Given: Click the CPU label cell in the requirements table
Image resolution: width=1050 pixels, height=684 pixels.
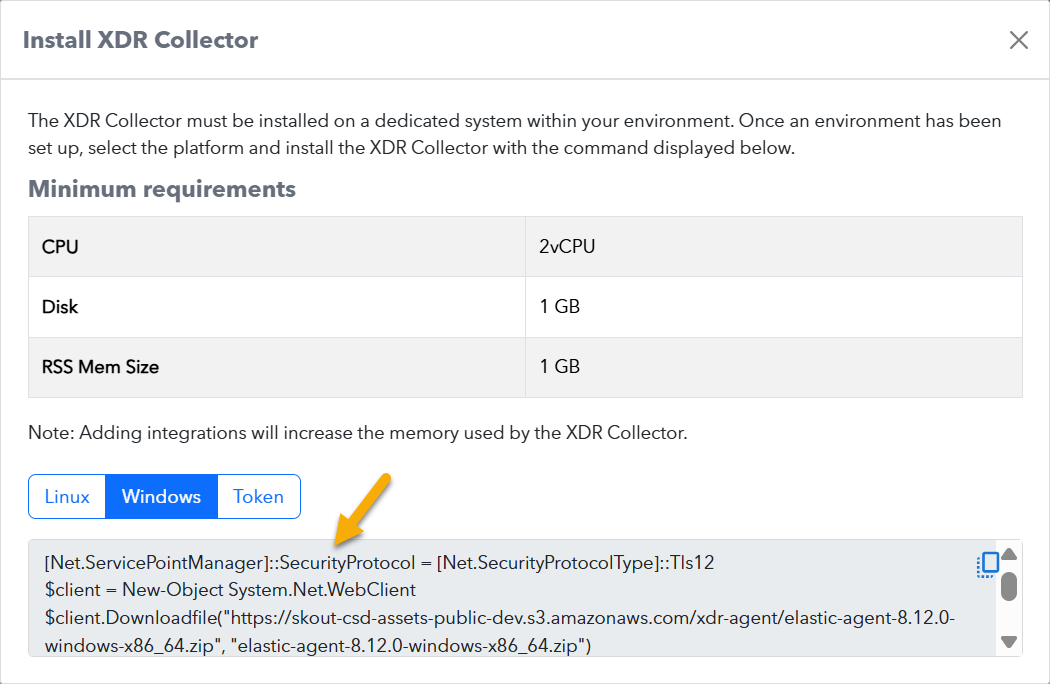Looking at the screenshot, I should 61,246.
